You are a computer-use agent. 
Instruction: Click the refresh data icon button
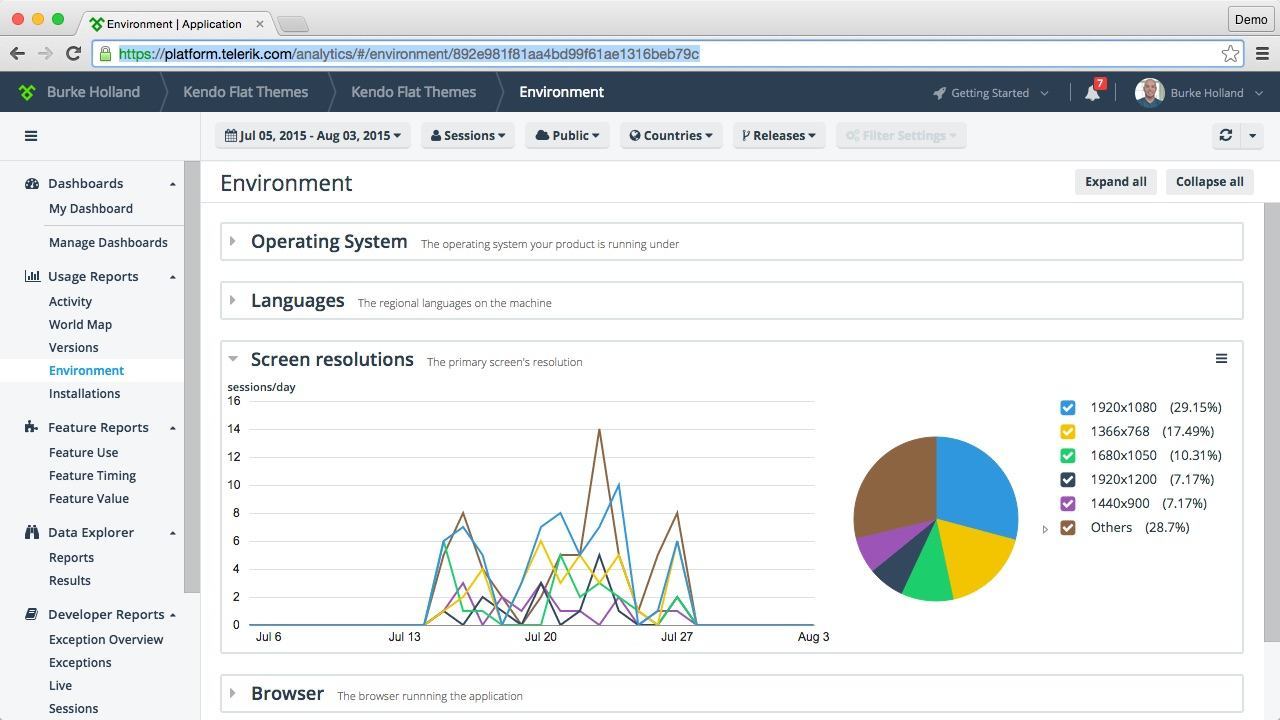coord(1225,136)
